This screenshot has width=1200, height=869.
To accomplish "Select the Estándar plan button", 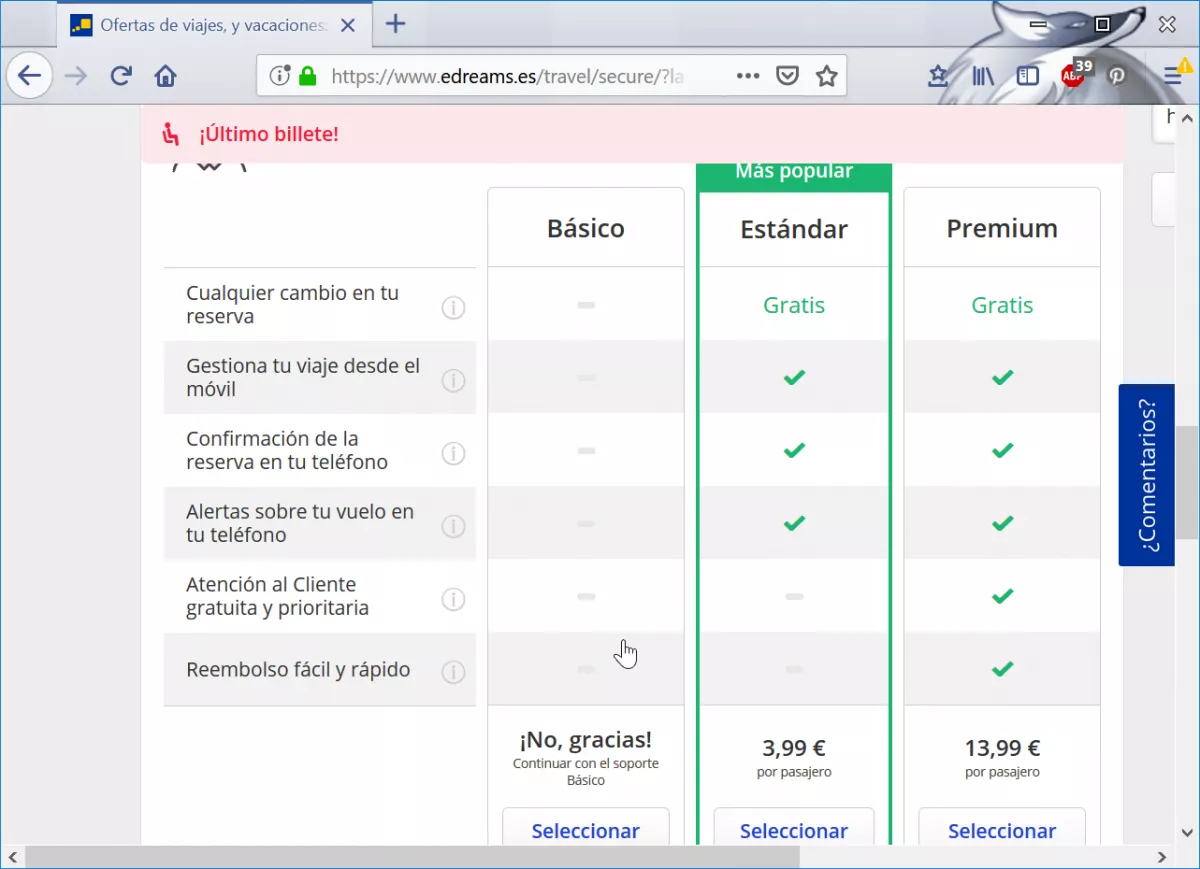I will 794,830.
